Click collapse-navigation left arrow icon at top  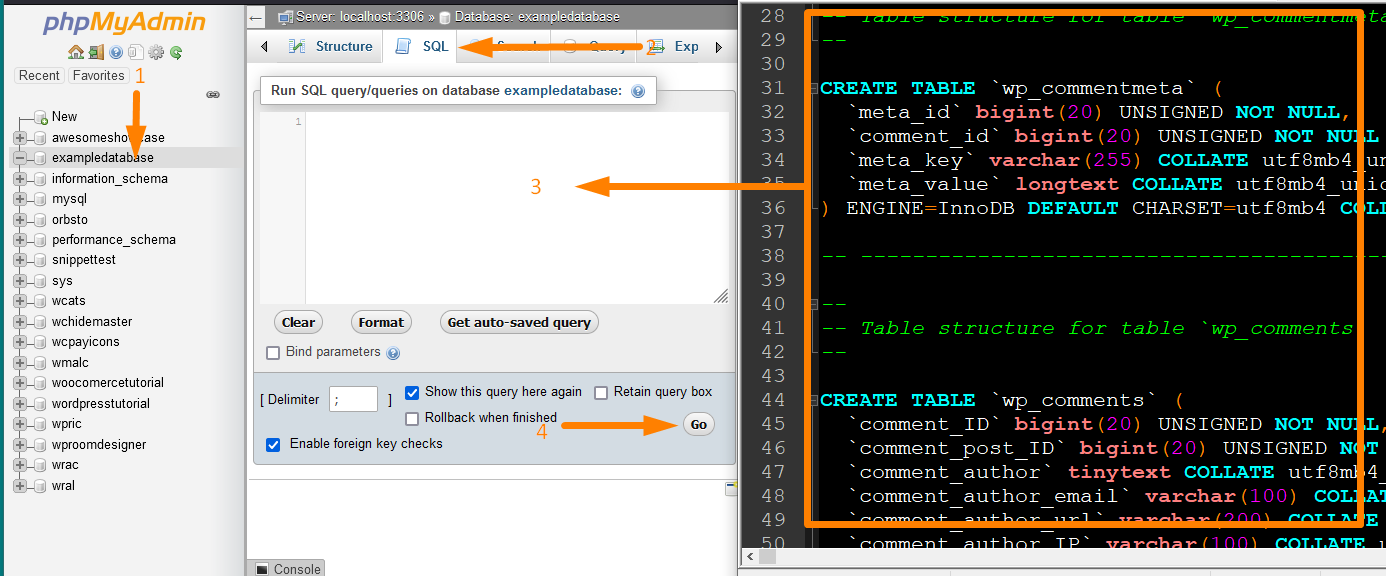[255, 17]
